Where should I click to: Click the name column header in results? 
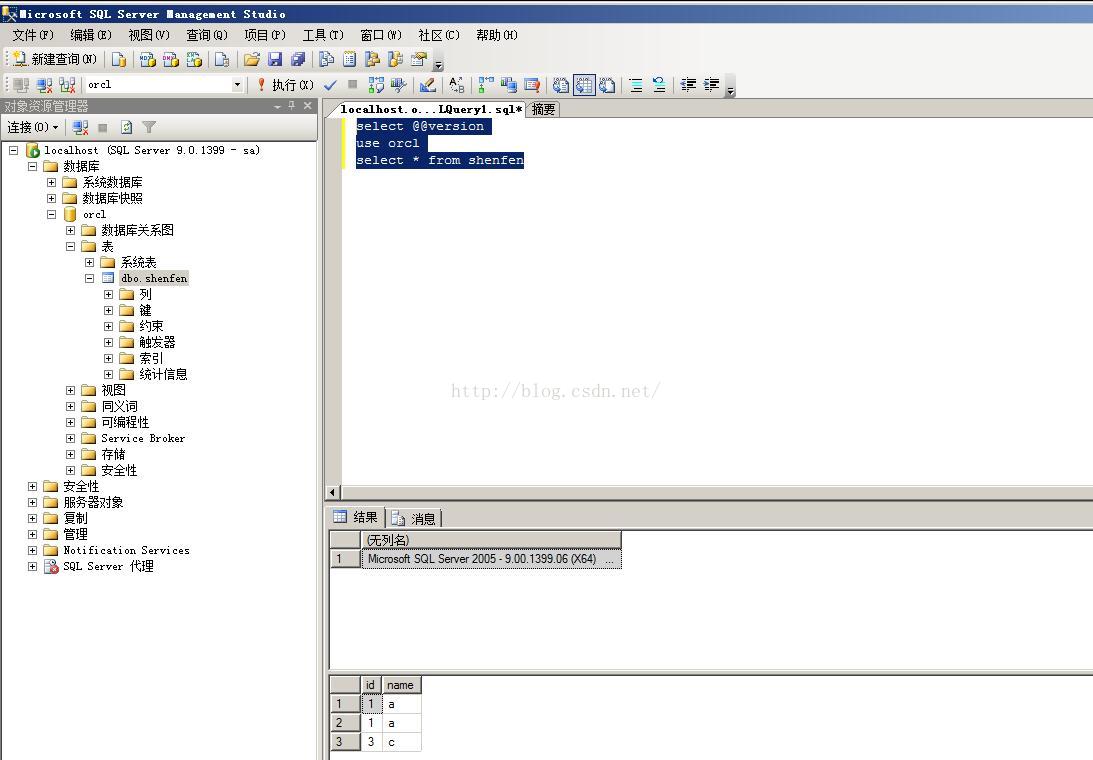pos(400,685)
